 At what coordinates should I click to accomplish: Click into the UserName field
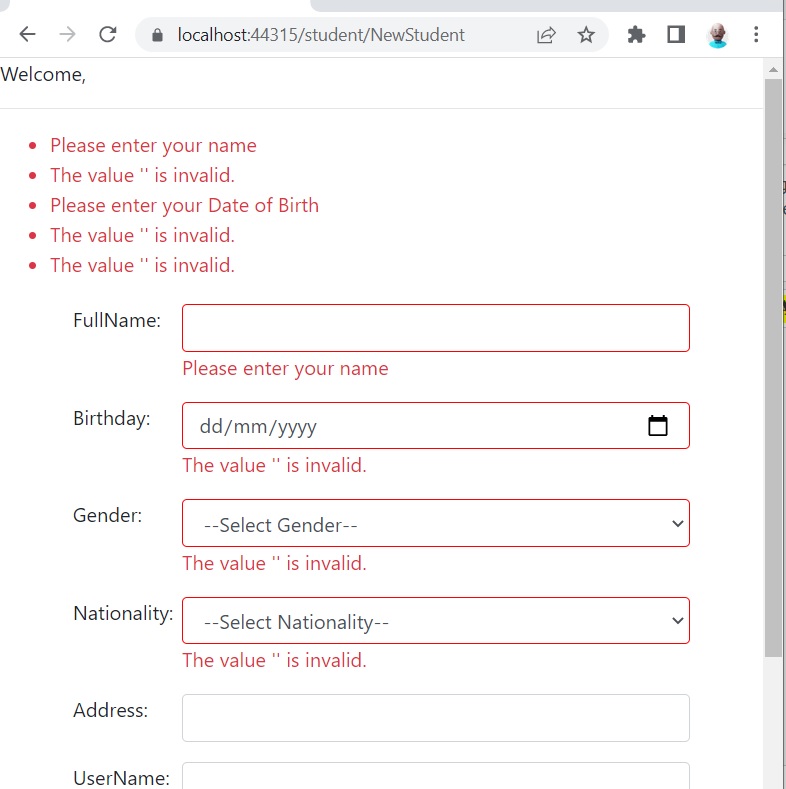(436, 776)
